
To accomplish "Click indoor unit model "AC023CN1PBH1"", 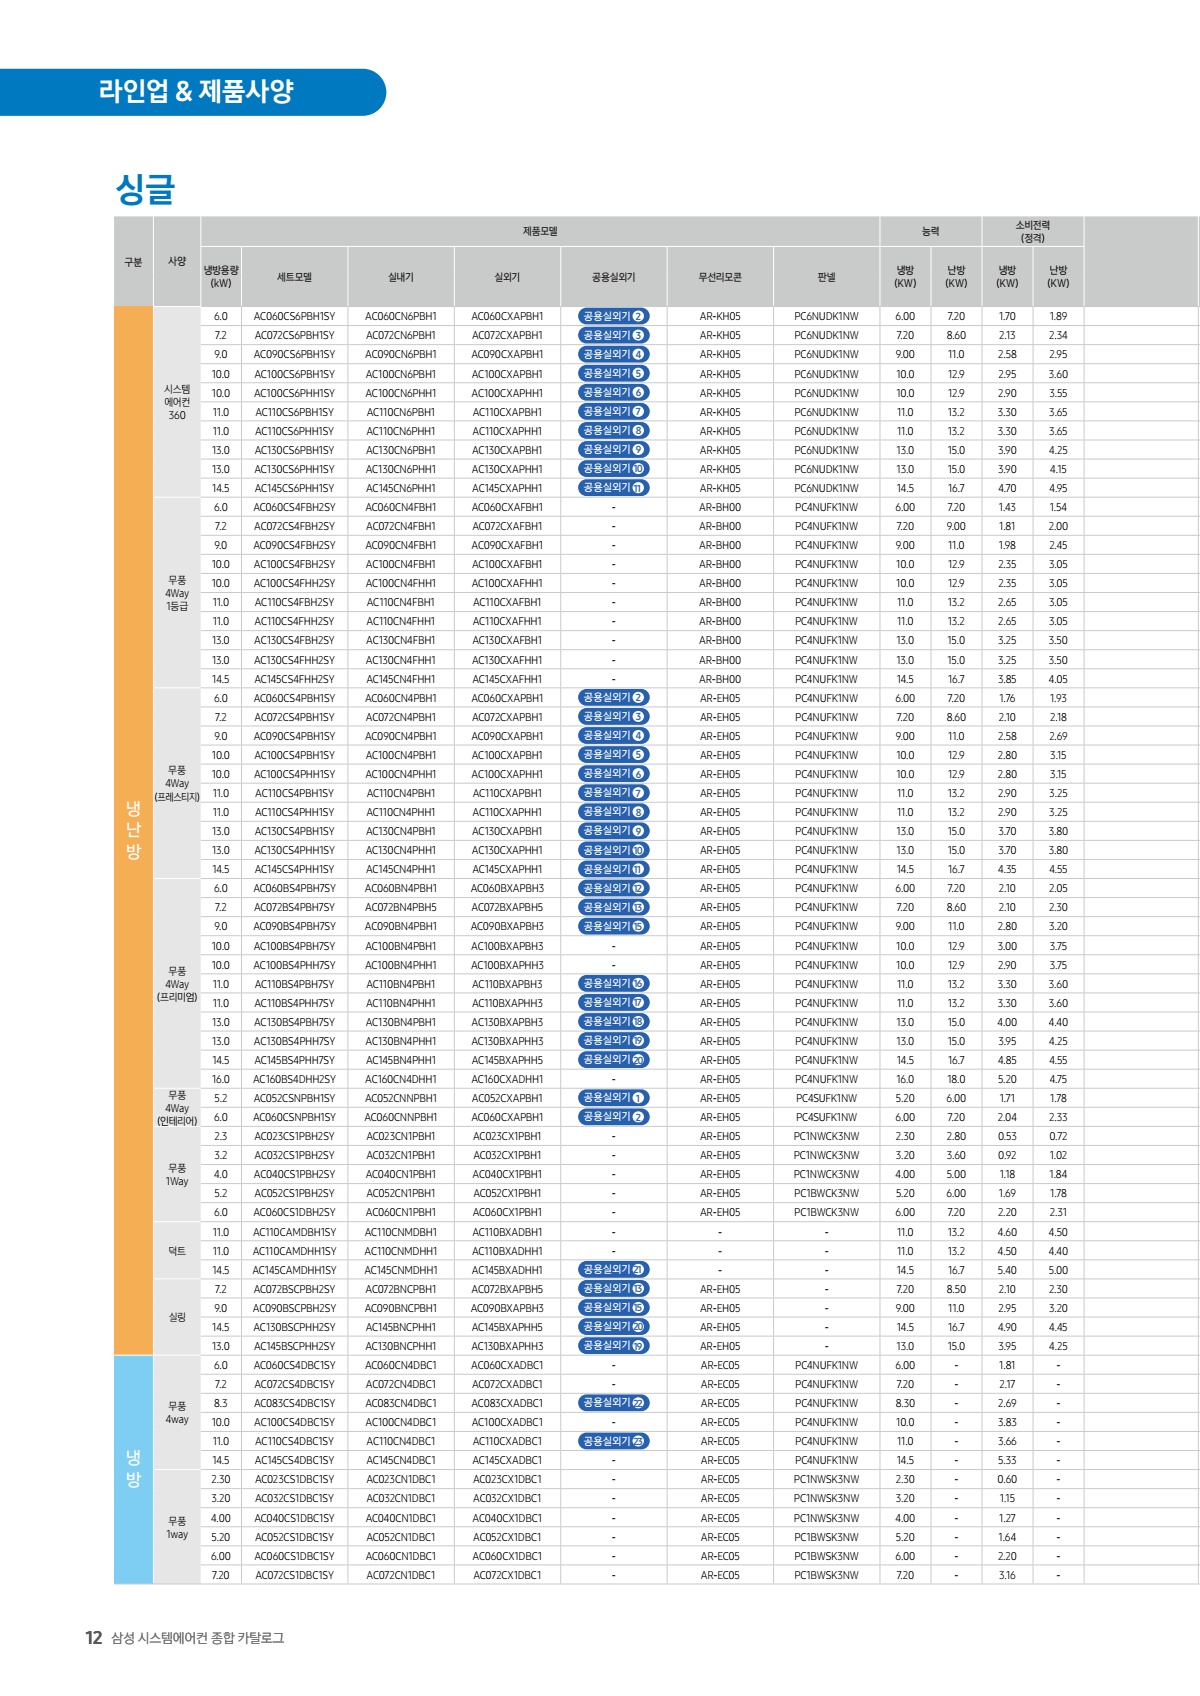I will tap(401, 1136).
